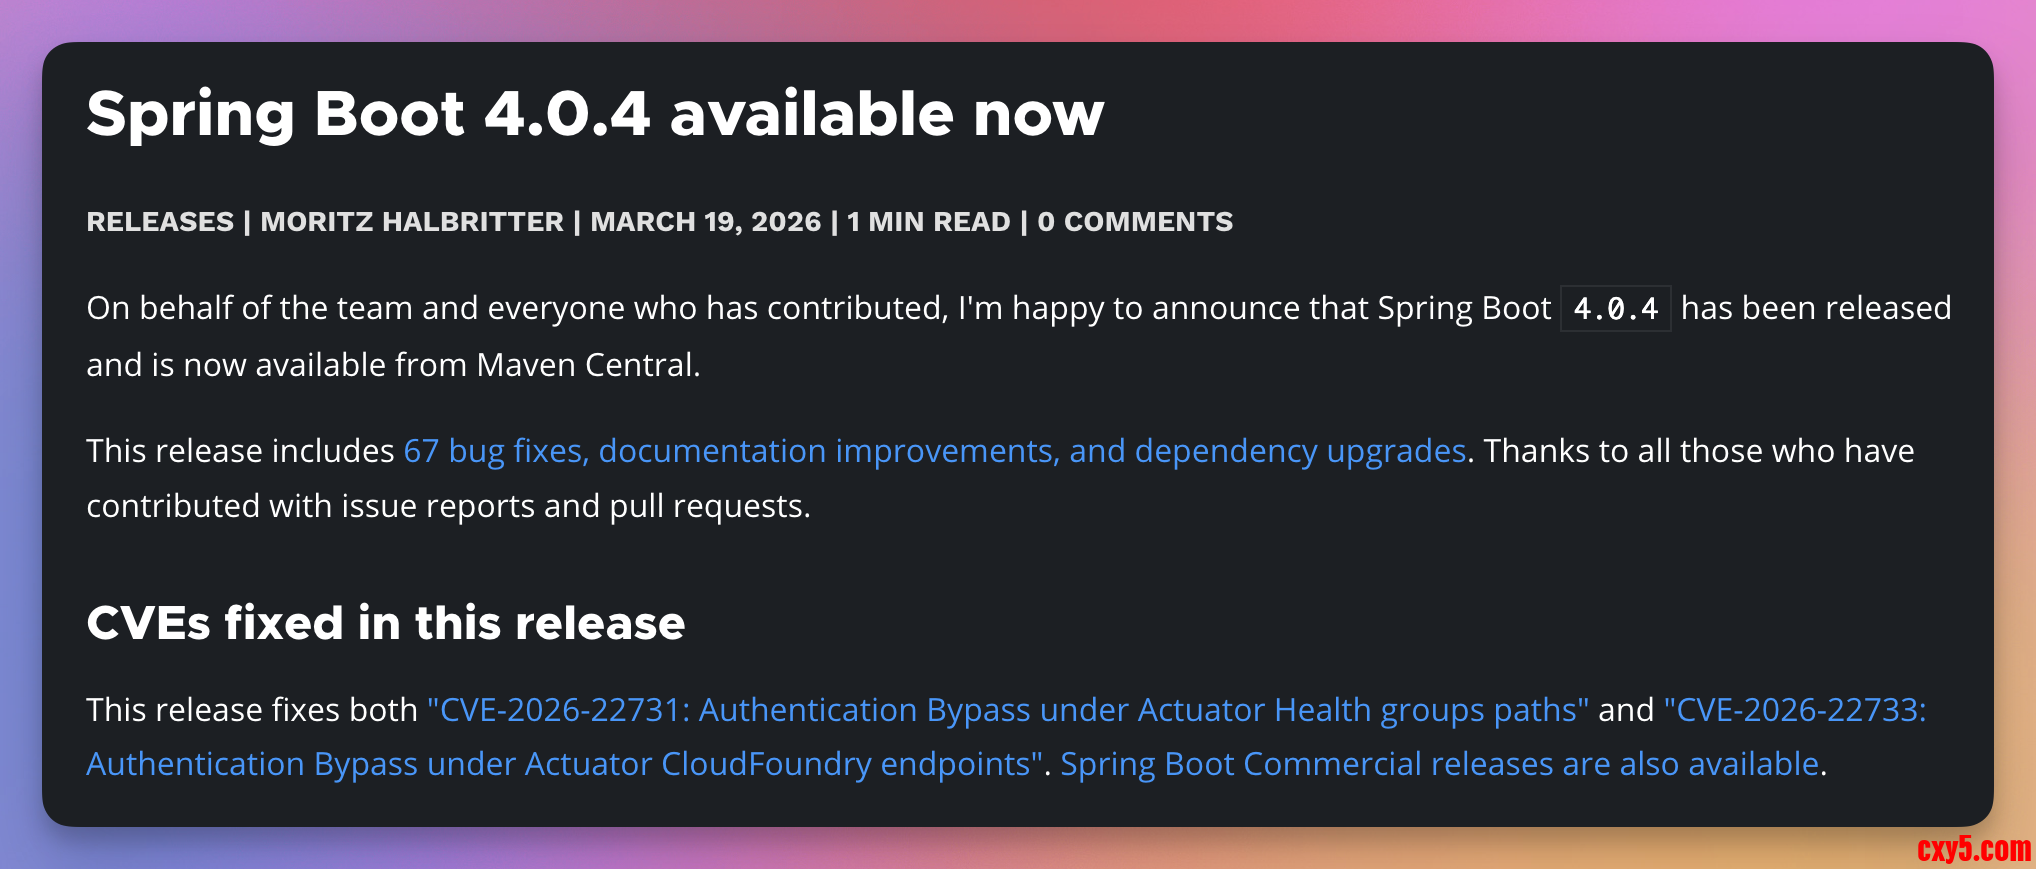
Task: Click the 4.0.4 inline code badge
Action: click(x=1615, y=309)
